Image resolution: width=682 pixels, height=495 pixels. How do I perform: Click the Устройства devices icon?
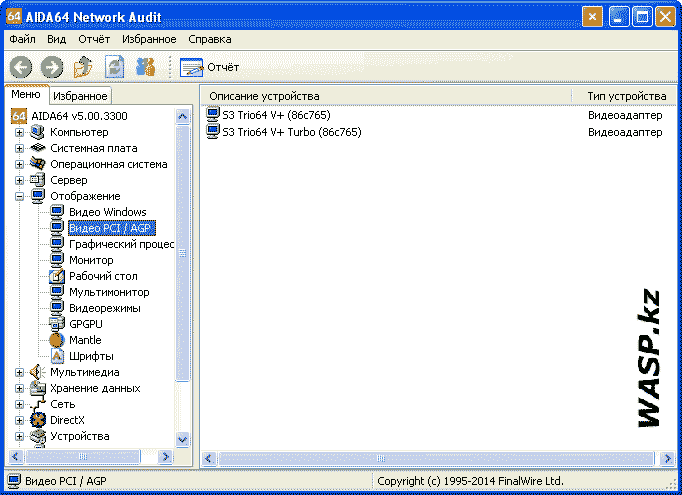pos(37,436)
